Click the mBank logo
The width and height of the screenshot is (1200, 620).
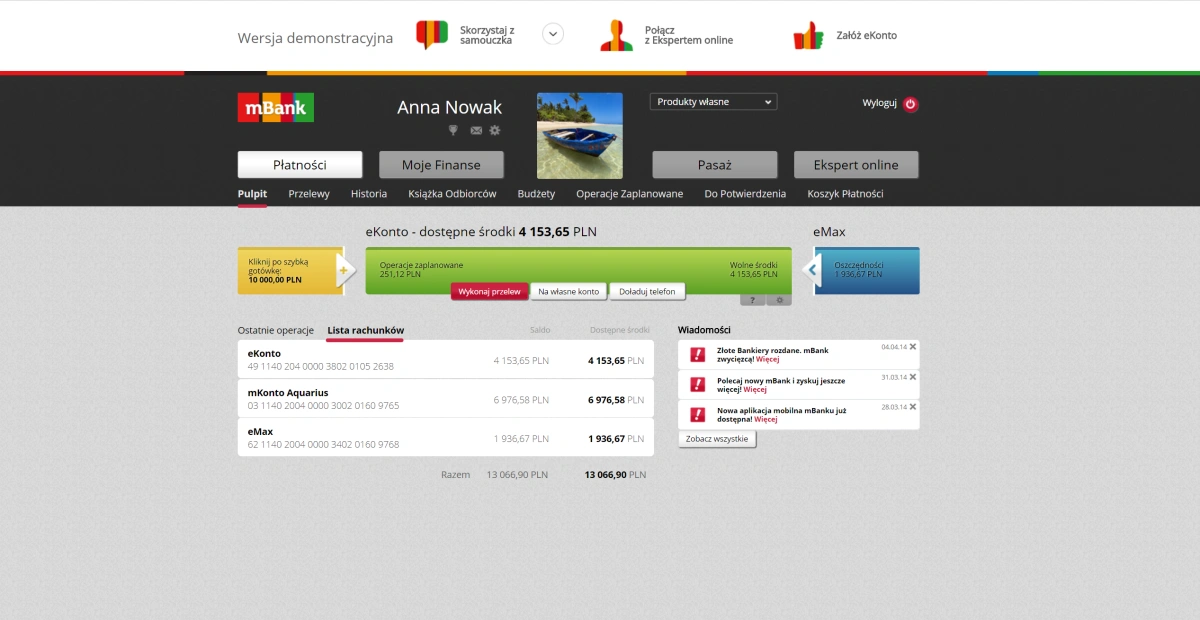point(276,107)
